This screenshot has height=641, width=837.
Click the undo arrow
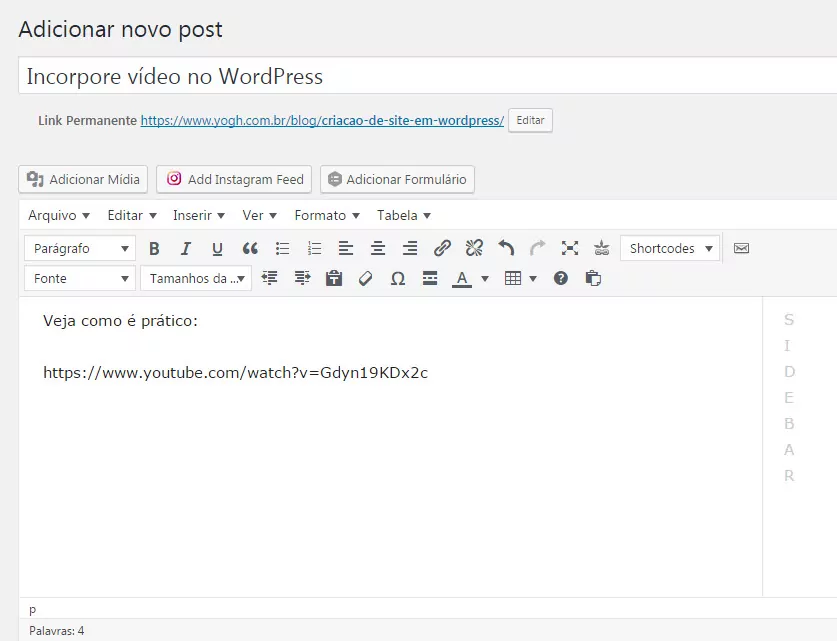pos(506,249)
